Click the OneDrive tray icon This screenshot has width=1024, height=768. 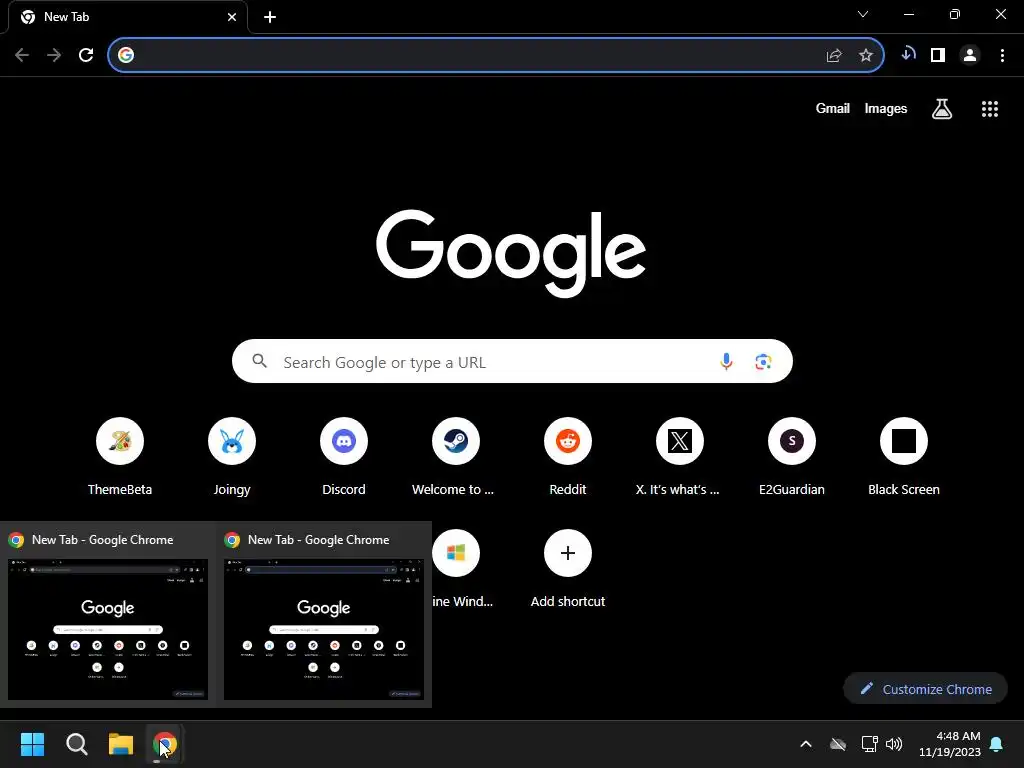pos(838,744)
